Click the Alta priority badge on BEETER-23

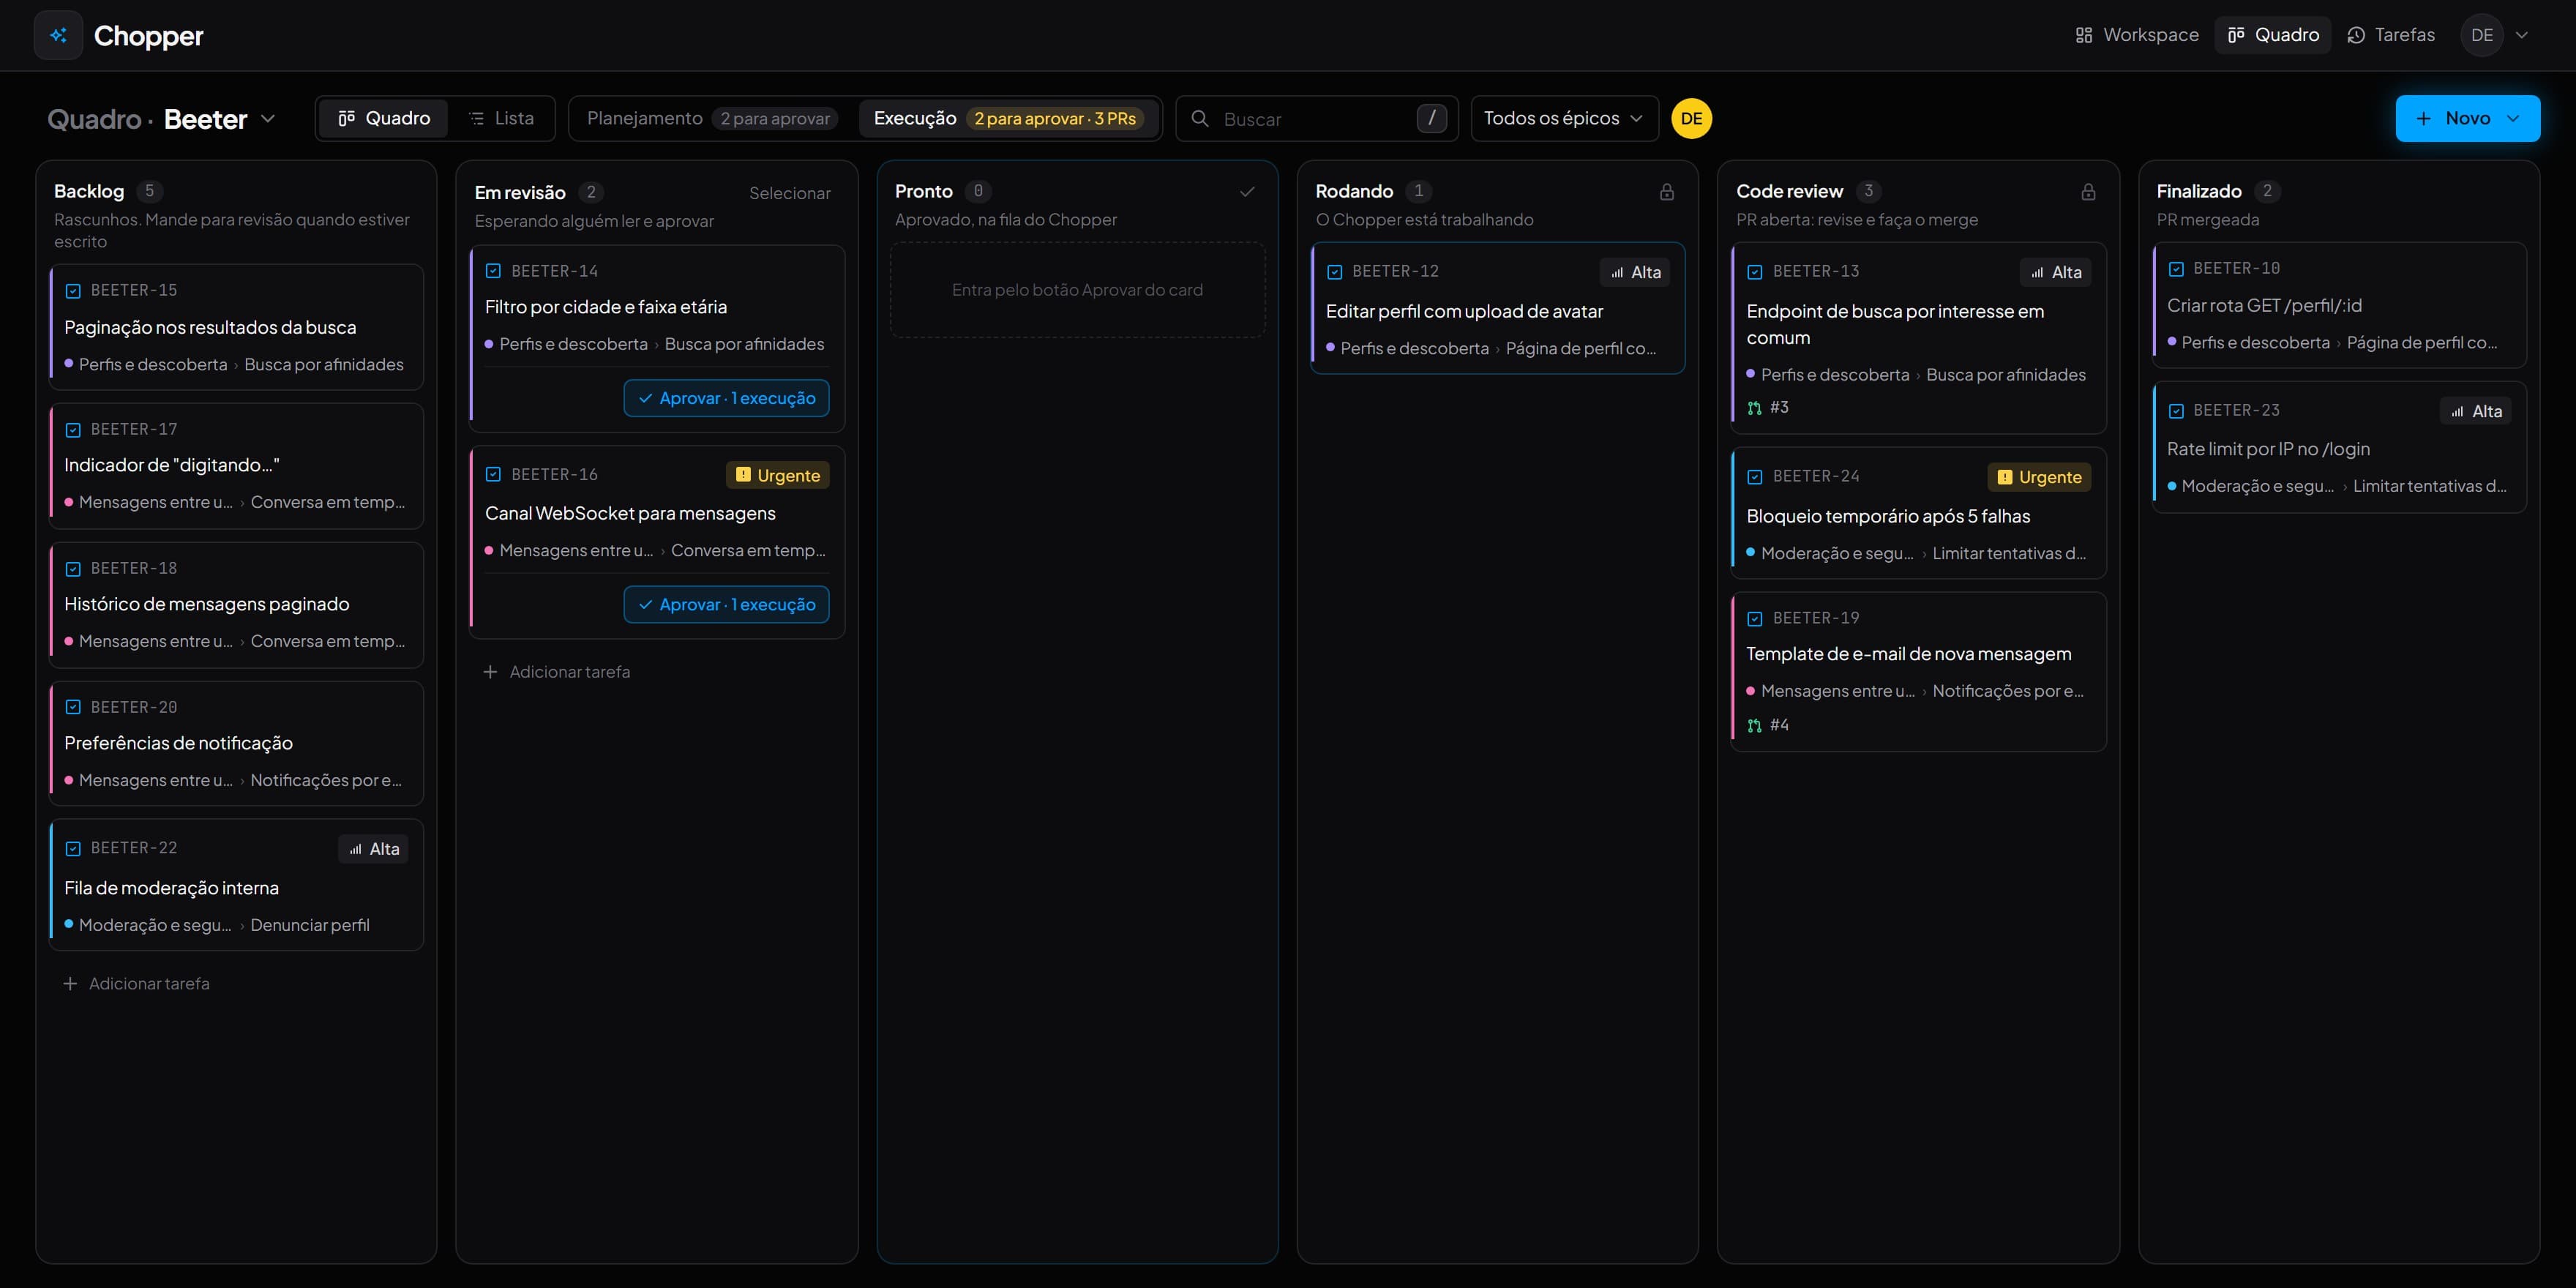(2476, 411)
